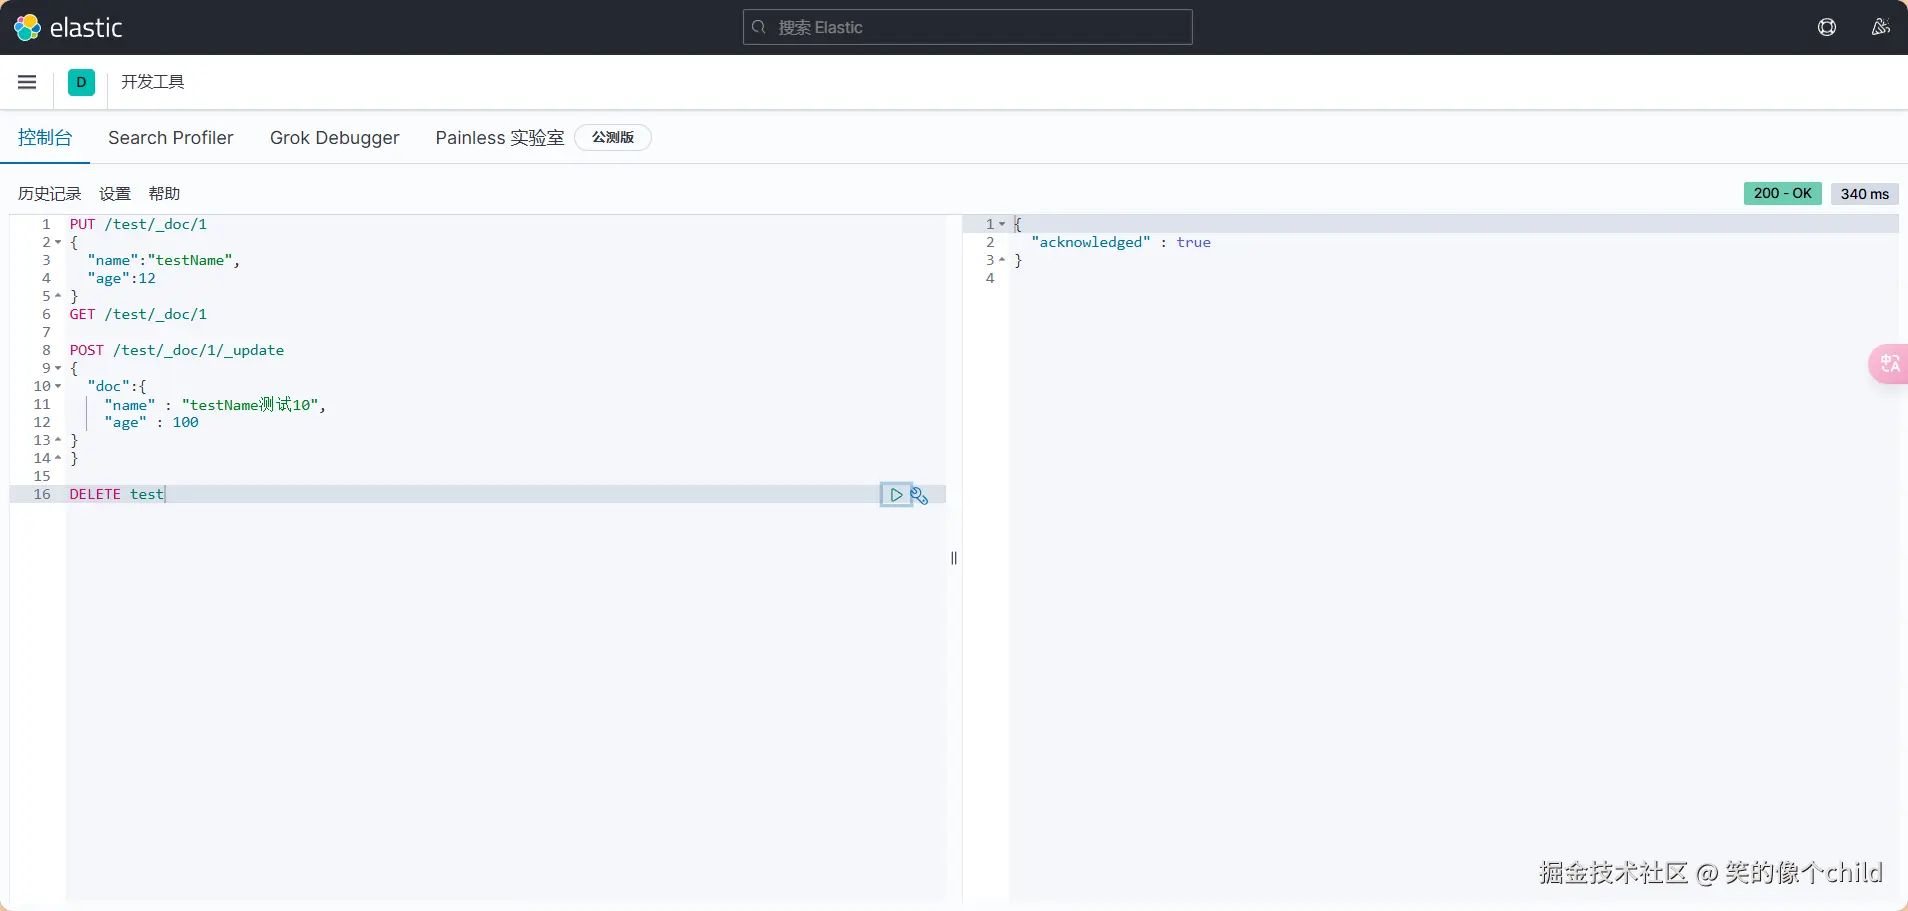Open the help menu lifebuoy icon

[x=1827, y=27]
